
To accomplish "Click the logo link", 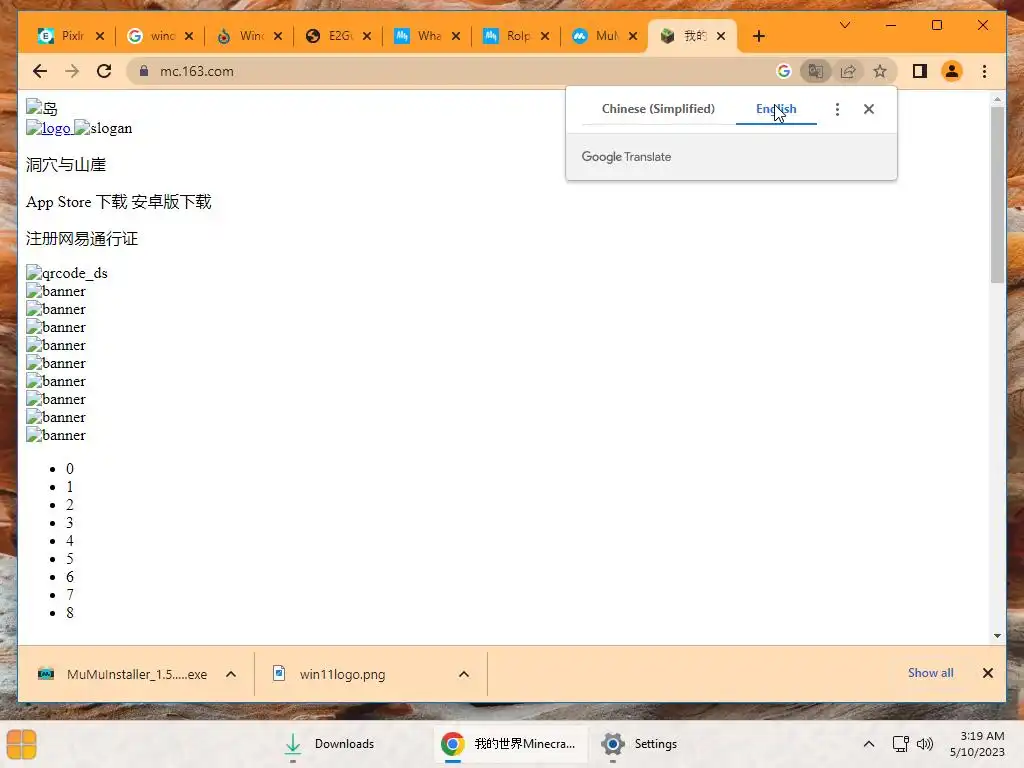I will tap(48, 128).
